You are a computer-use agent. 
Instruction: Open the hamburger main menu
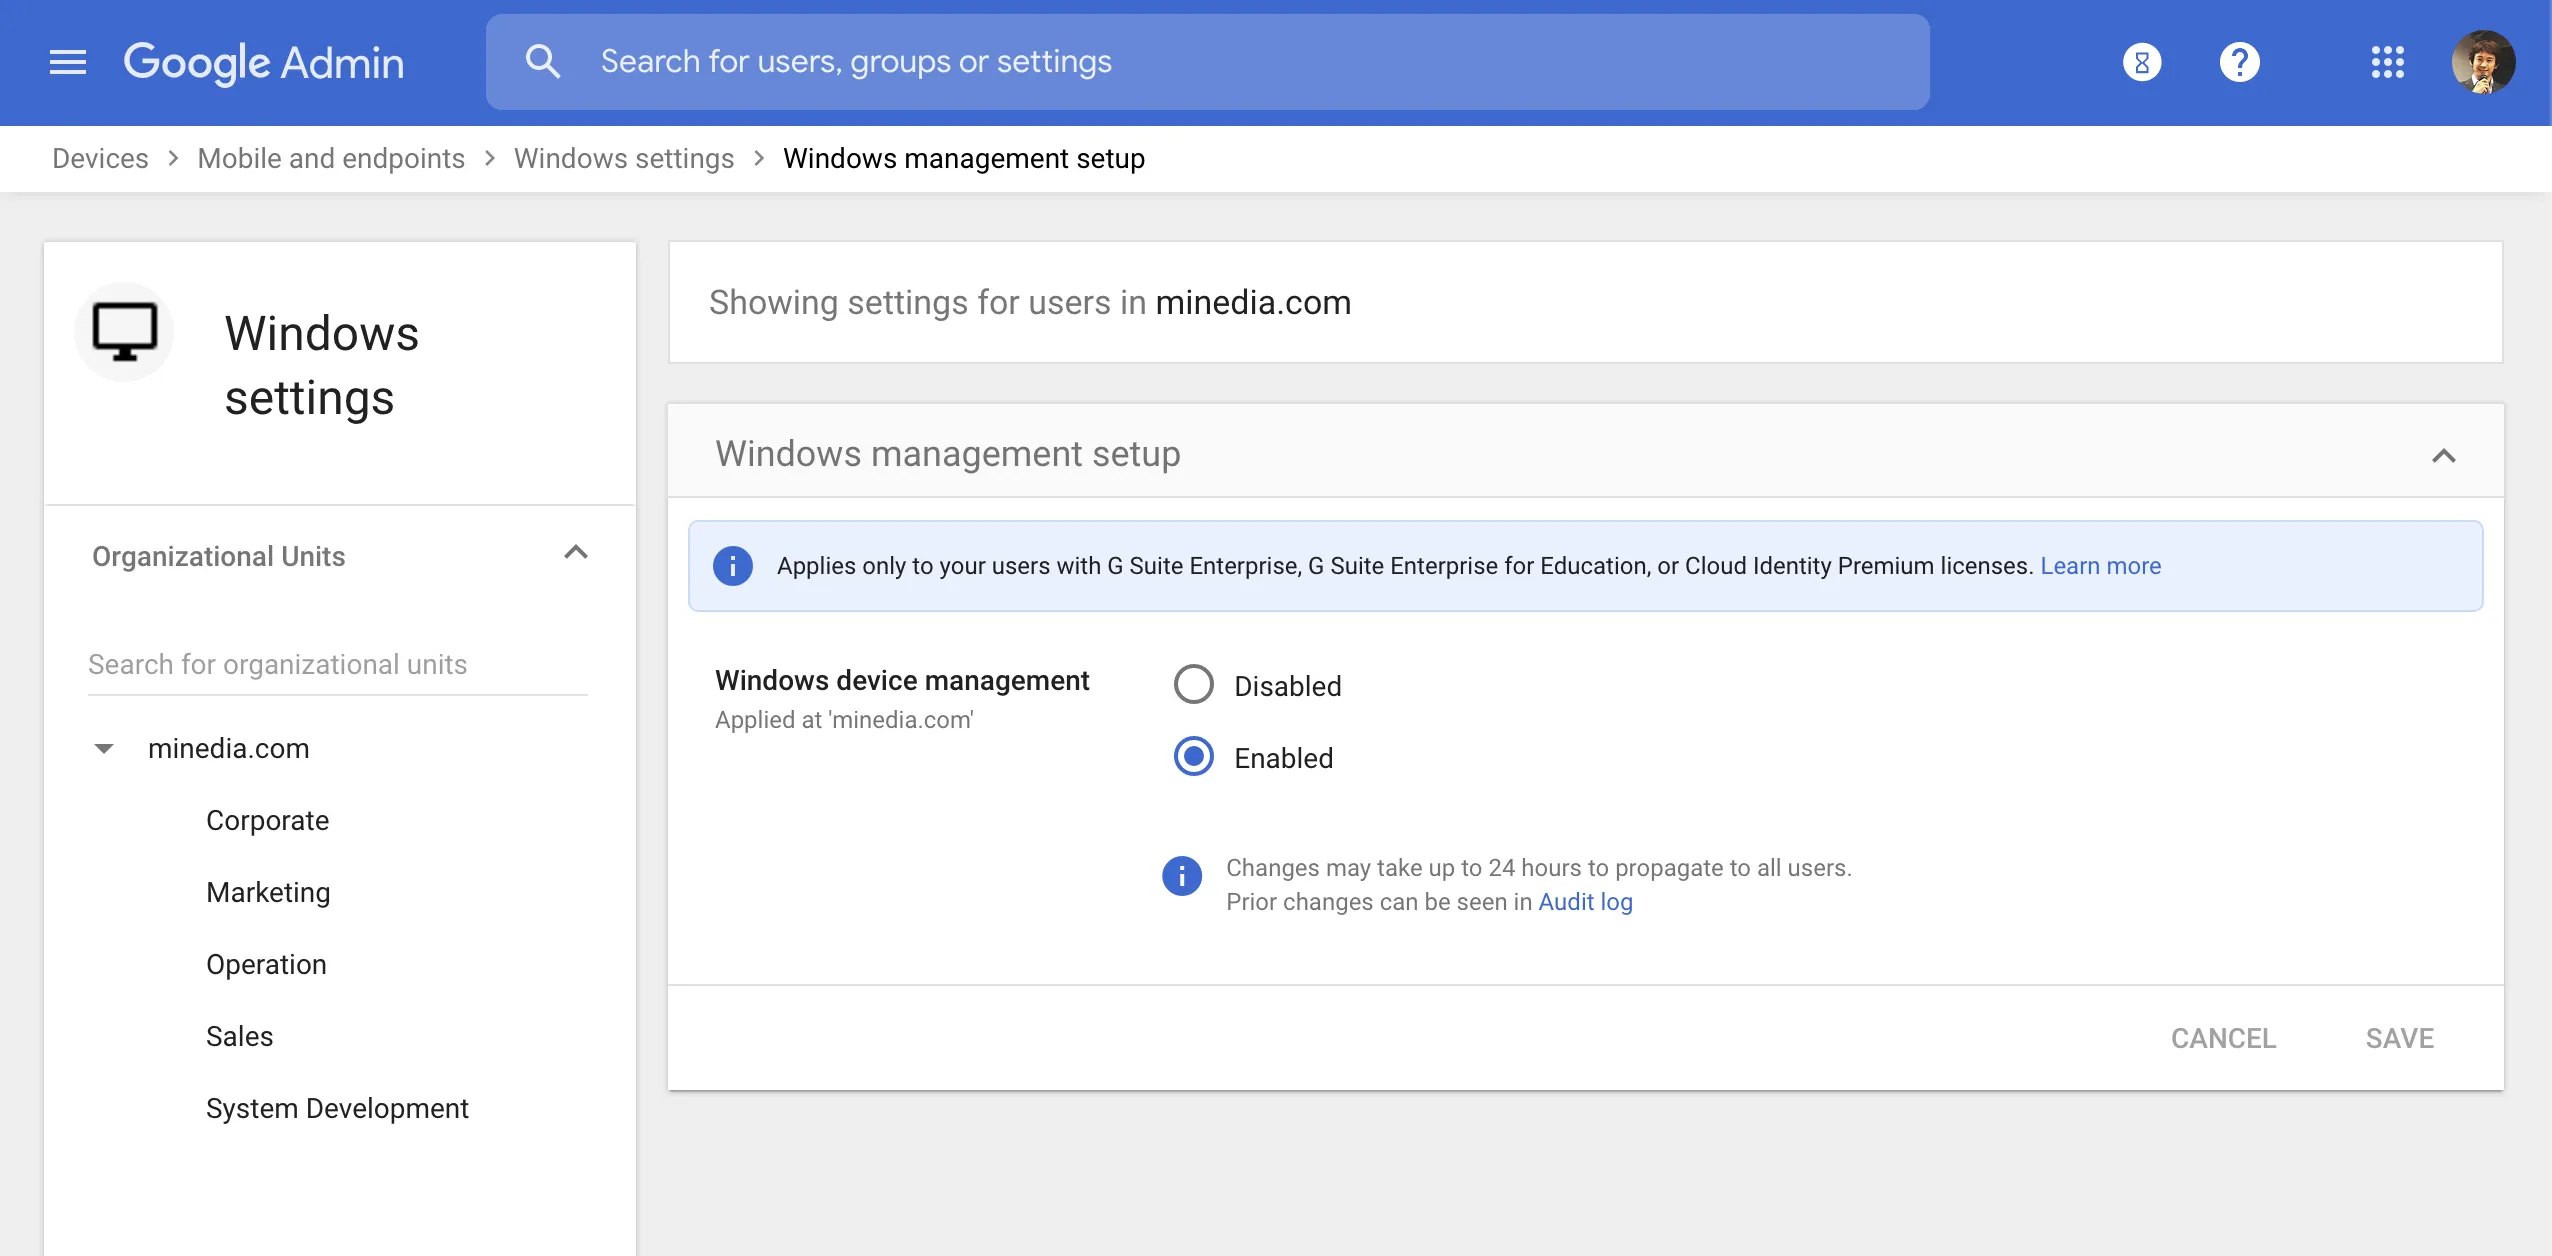pos(68,62)
